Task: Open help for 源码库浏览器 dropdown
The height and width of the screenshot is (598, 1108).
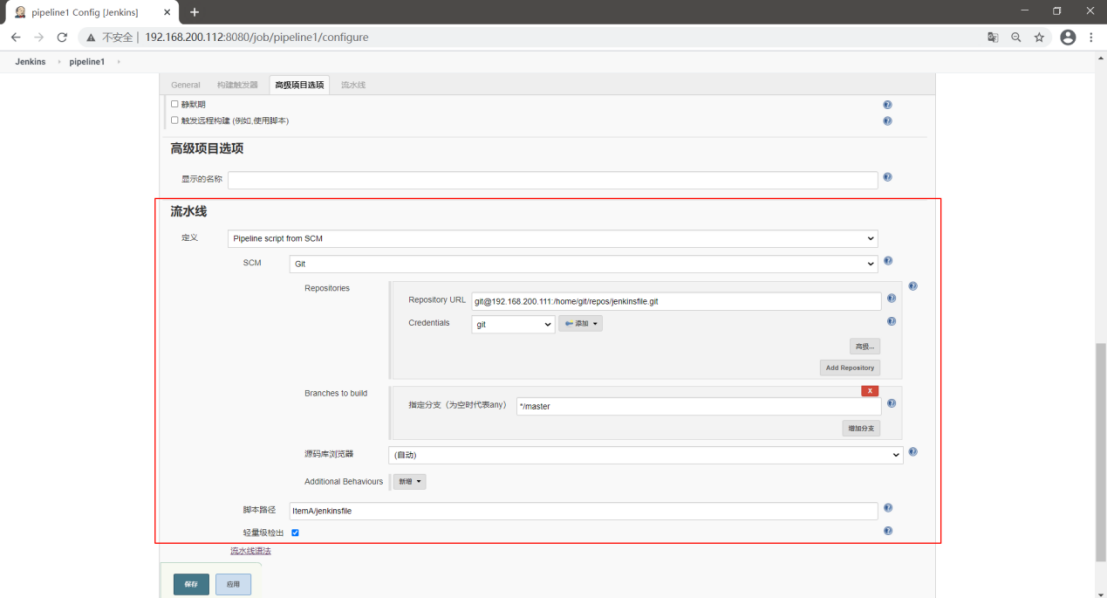Action: pyautogui.click(x=912, y=452)
